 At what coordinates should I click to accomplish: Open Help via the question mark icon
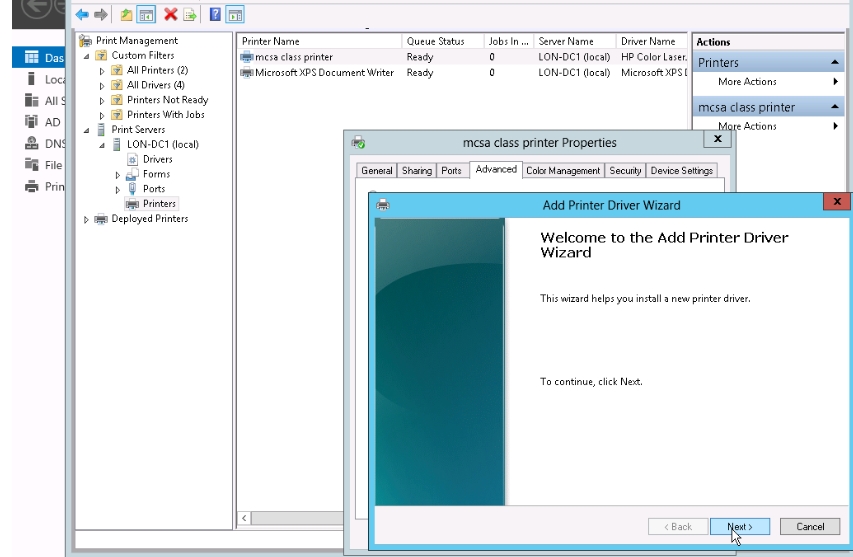click(x=215, y=15)
